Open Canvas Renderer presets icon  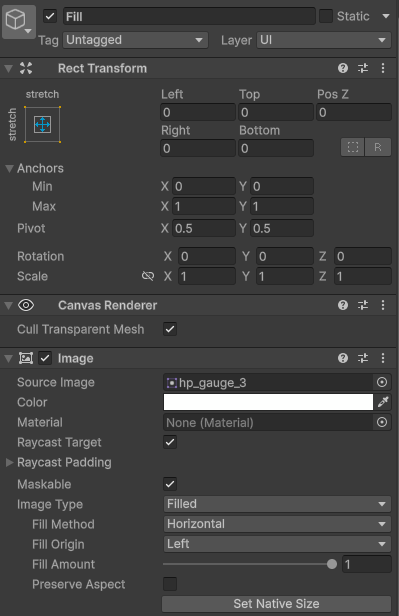coord(363,305)
